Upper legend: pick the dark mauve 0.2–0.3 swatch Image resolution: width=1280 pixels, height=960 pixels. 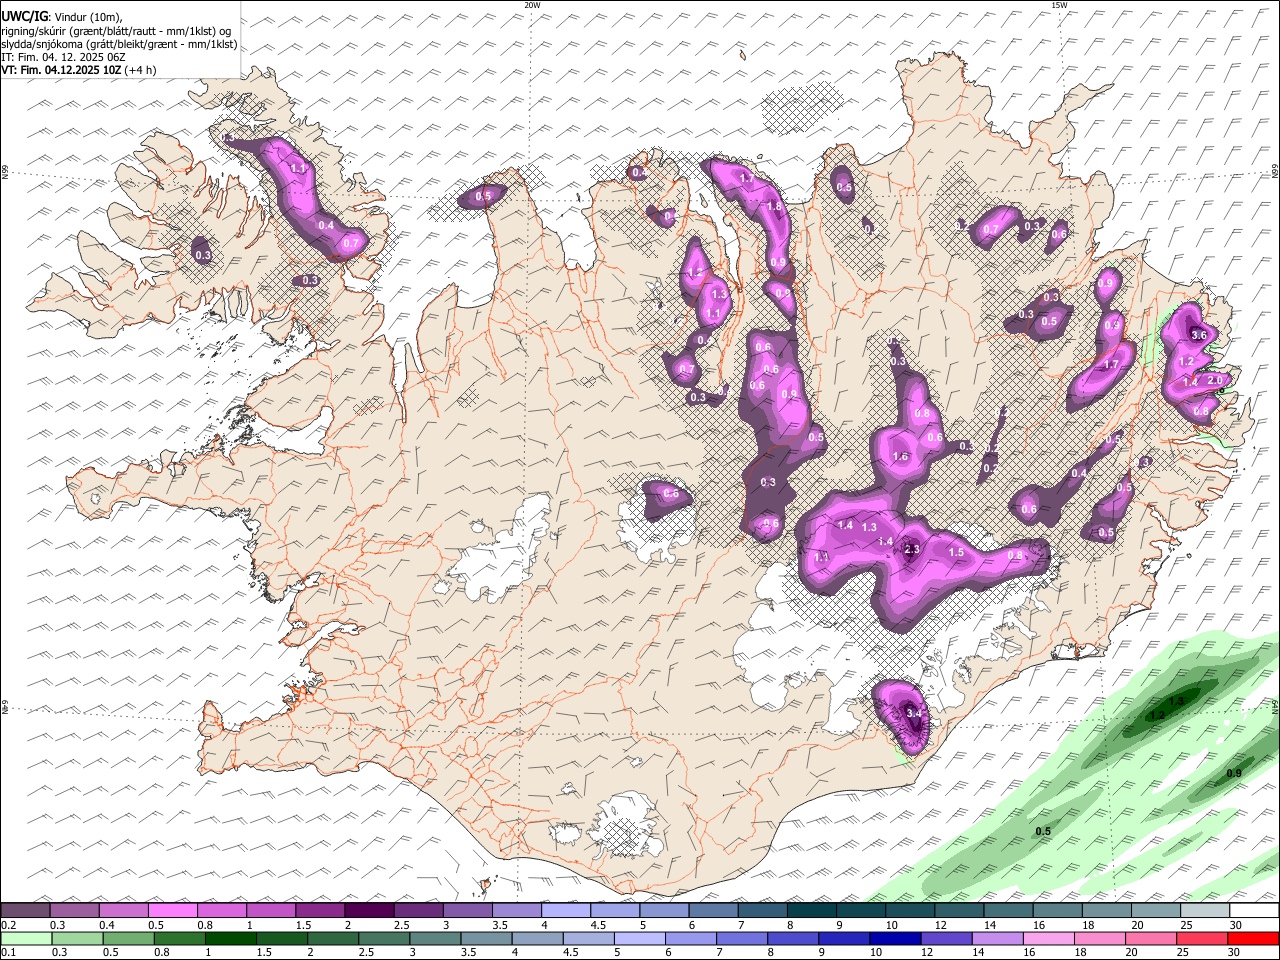tap(25, 911)
